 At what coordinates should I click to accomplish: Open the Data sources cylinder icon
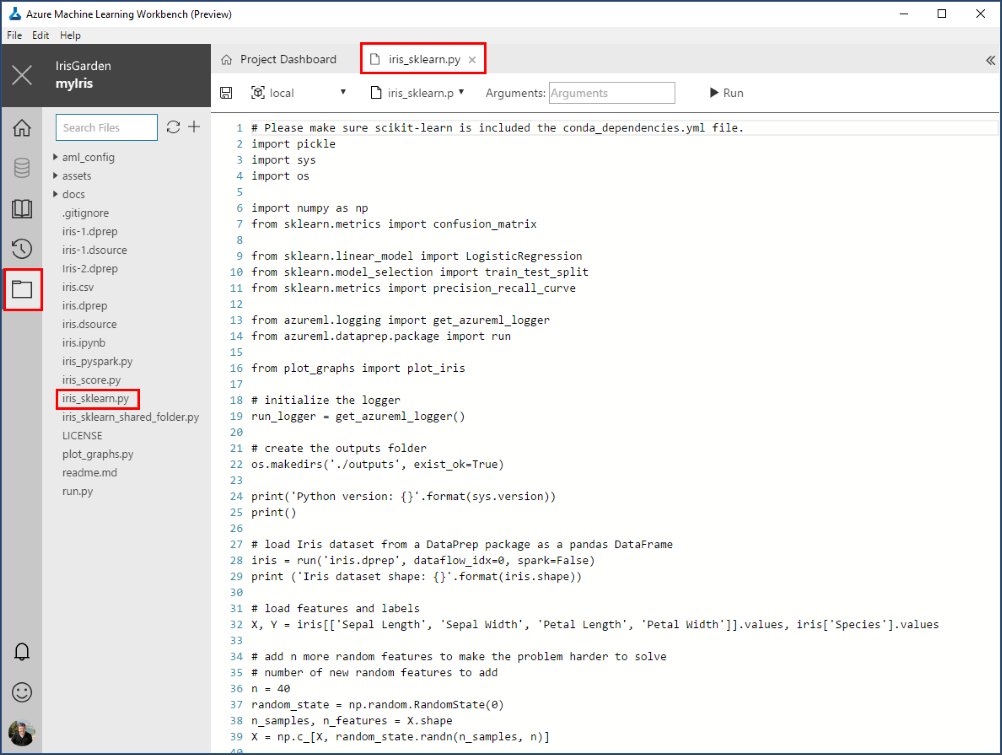[22, 168]
